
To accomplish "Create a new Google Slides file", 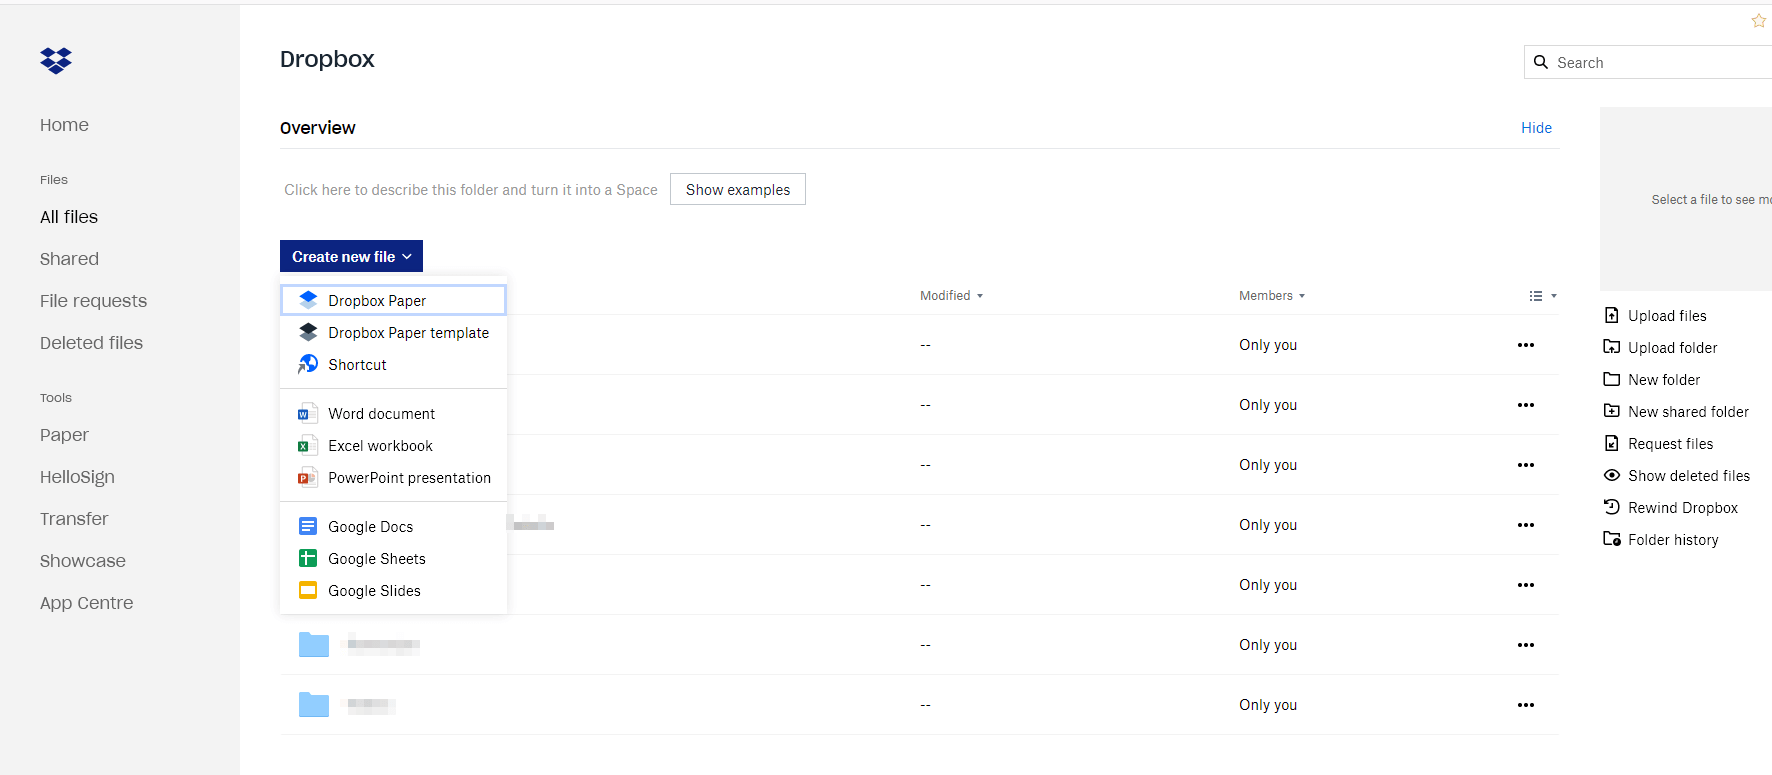I will point(393,591).
